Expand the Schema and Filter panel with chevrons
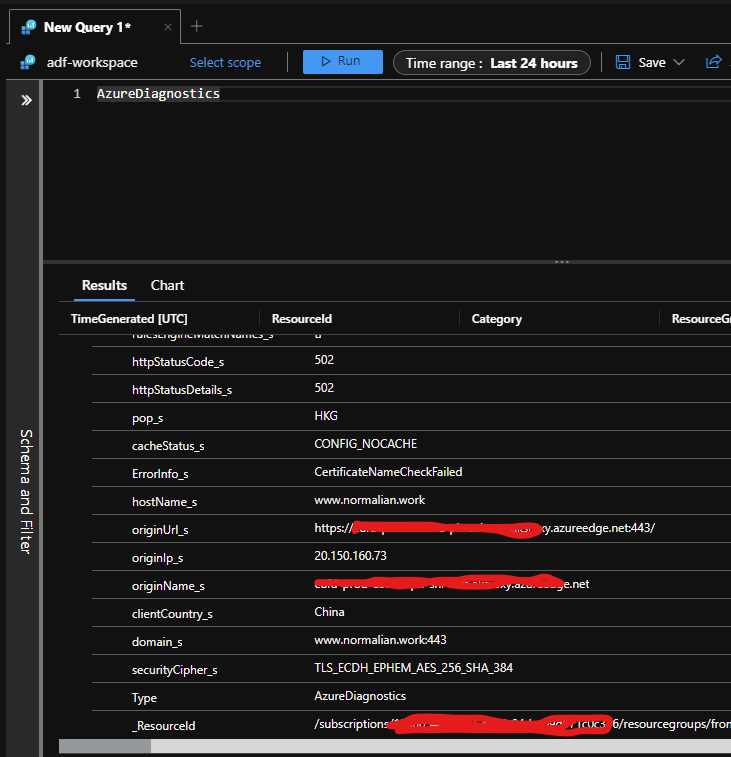Viewport: 731px width, 757px height. point(27,100)
